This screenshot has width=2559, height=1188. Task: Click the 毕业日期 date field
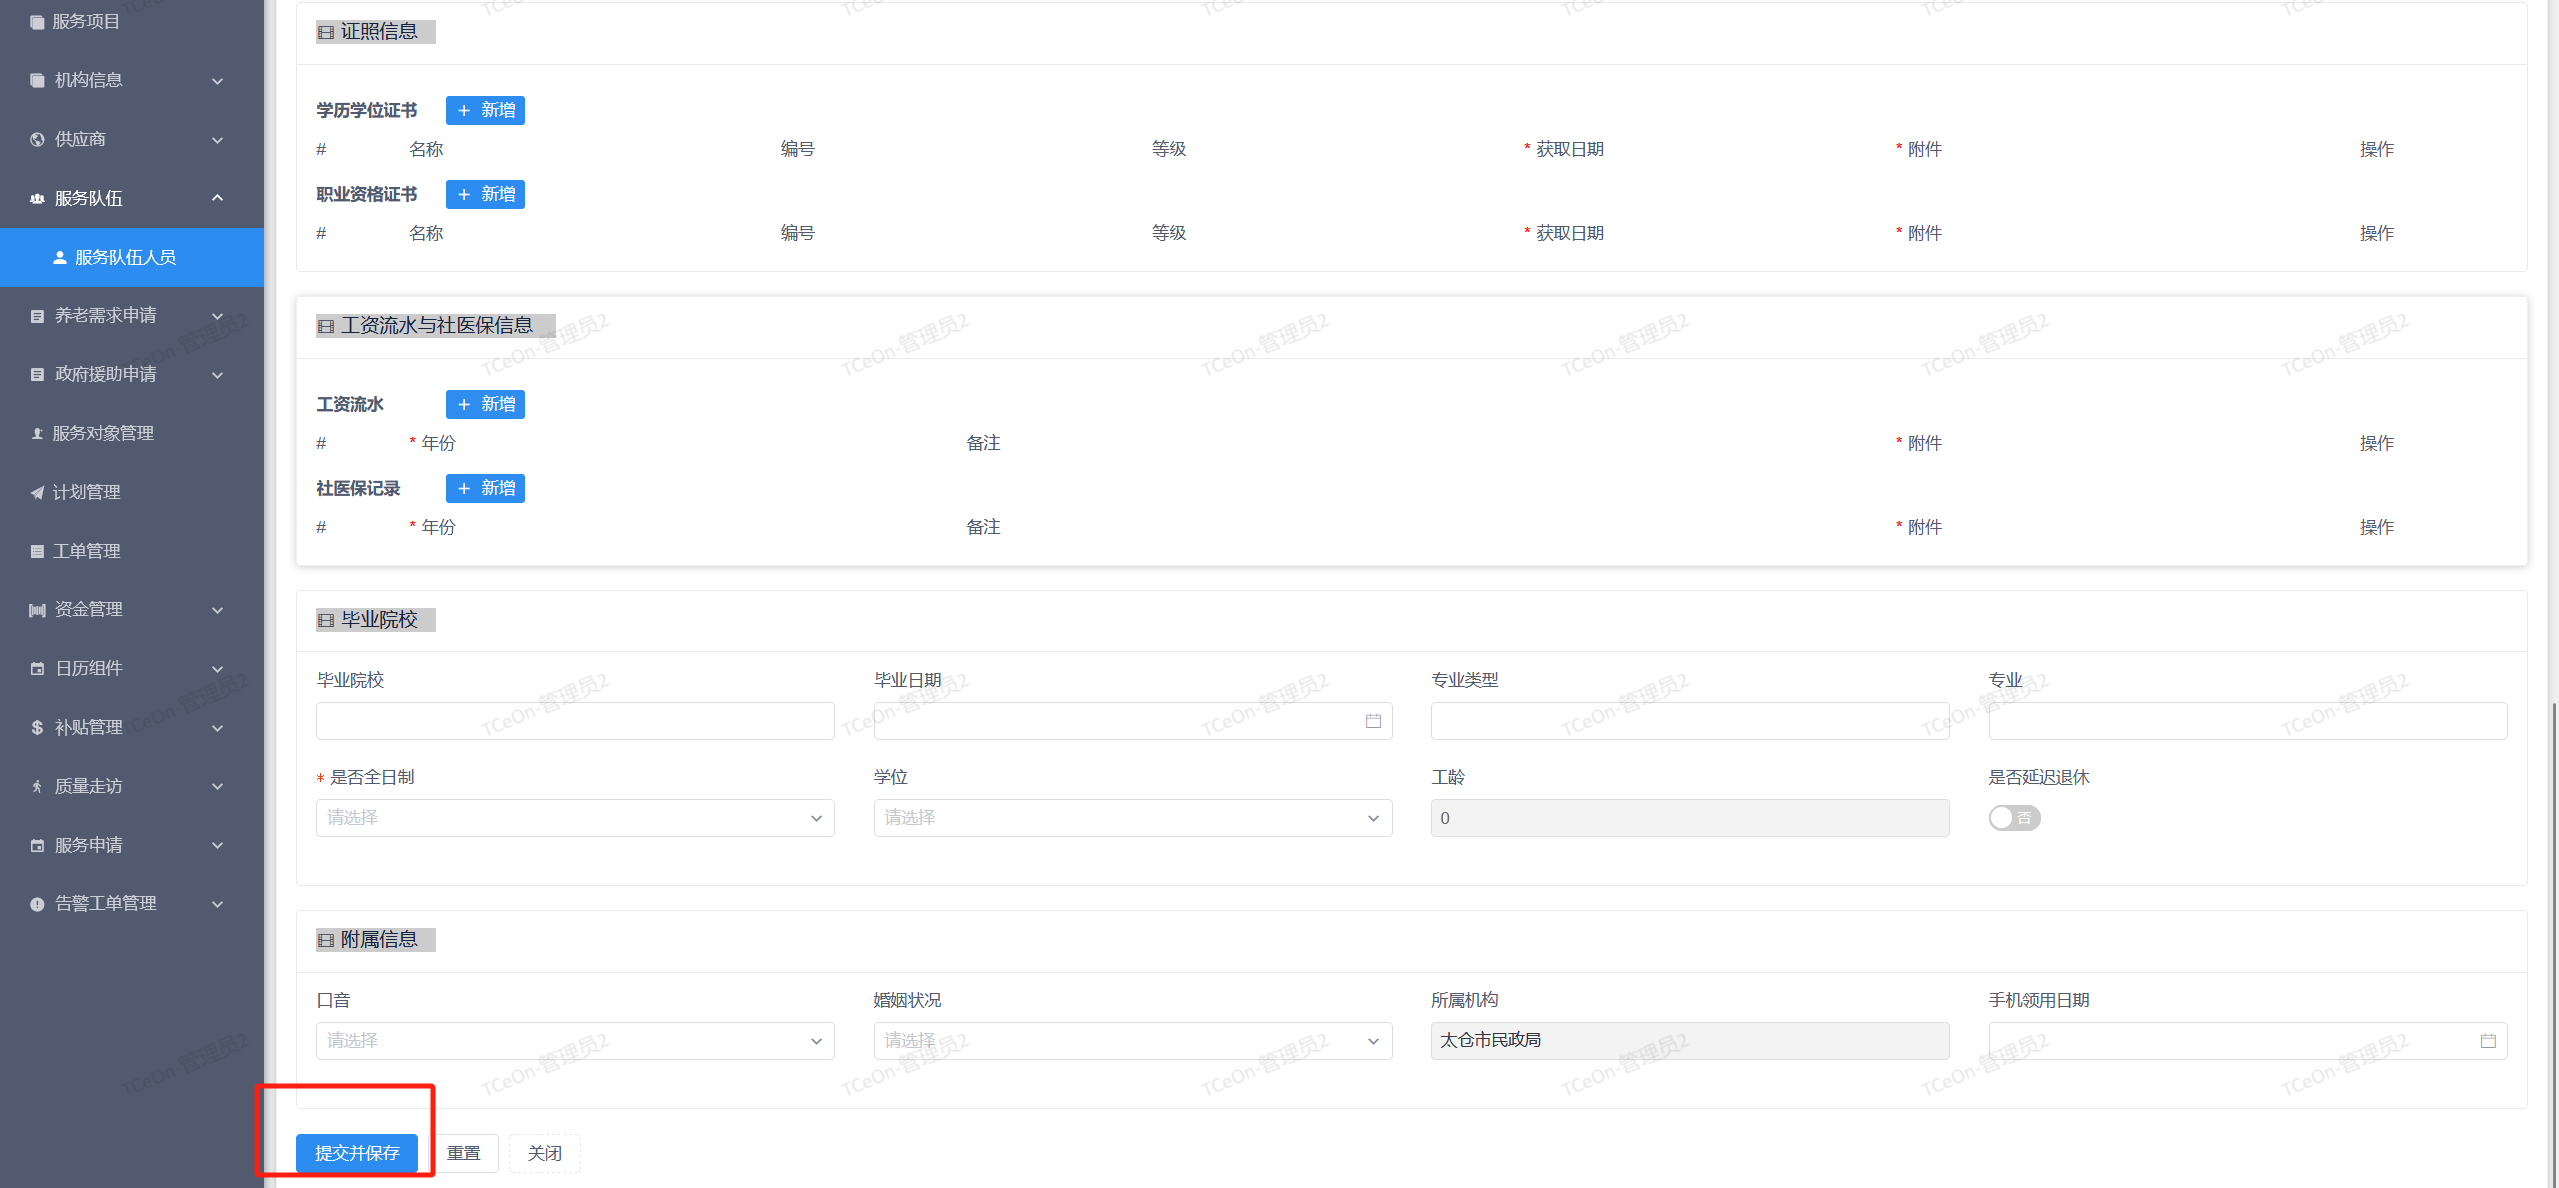point(1133,721)
